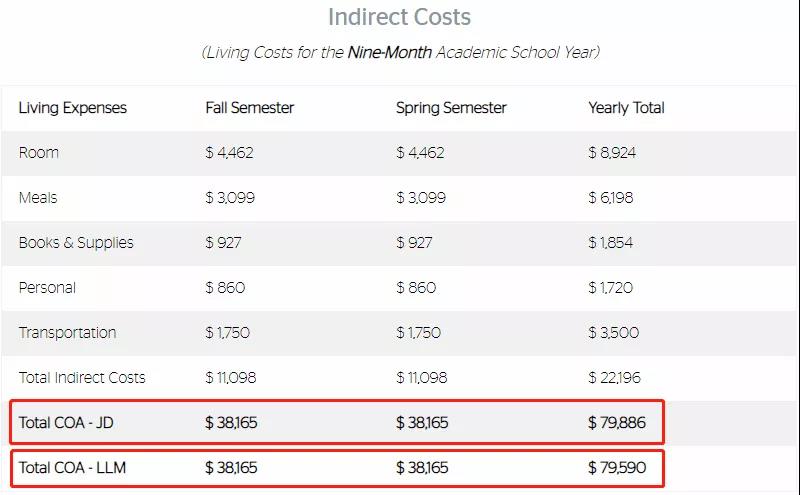Click the JD yearly total $ 79,886

[617, 423]
